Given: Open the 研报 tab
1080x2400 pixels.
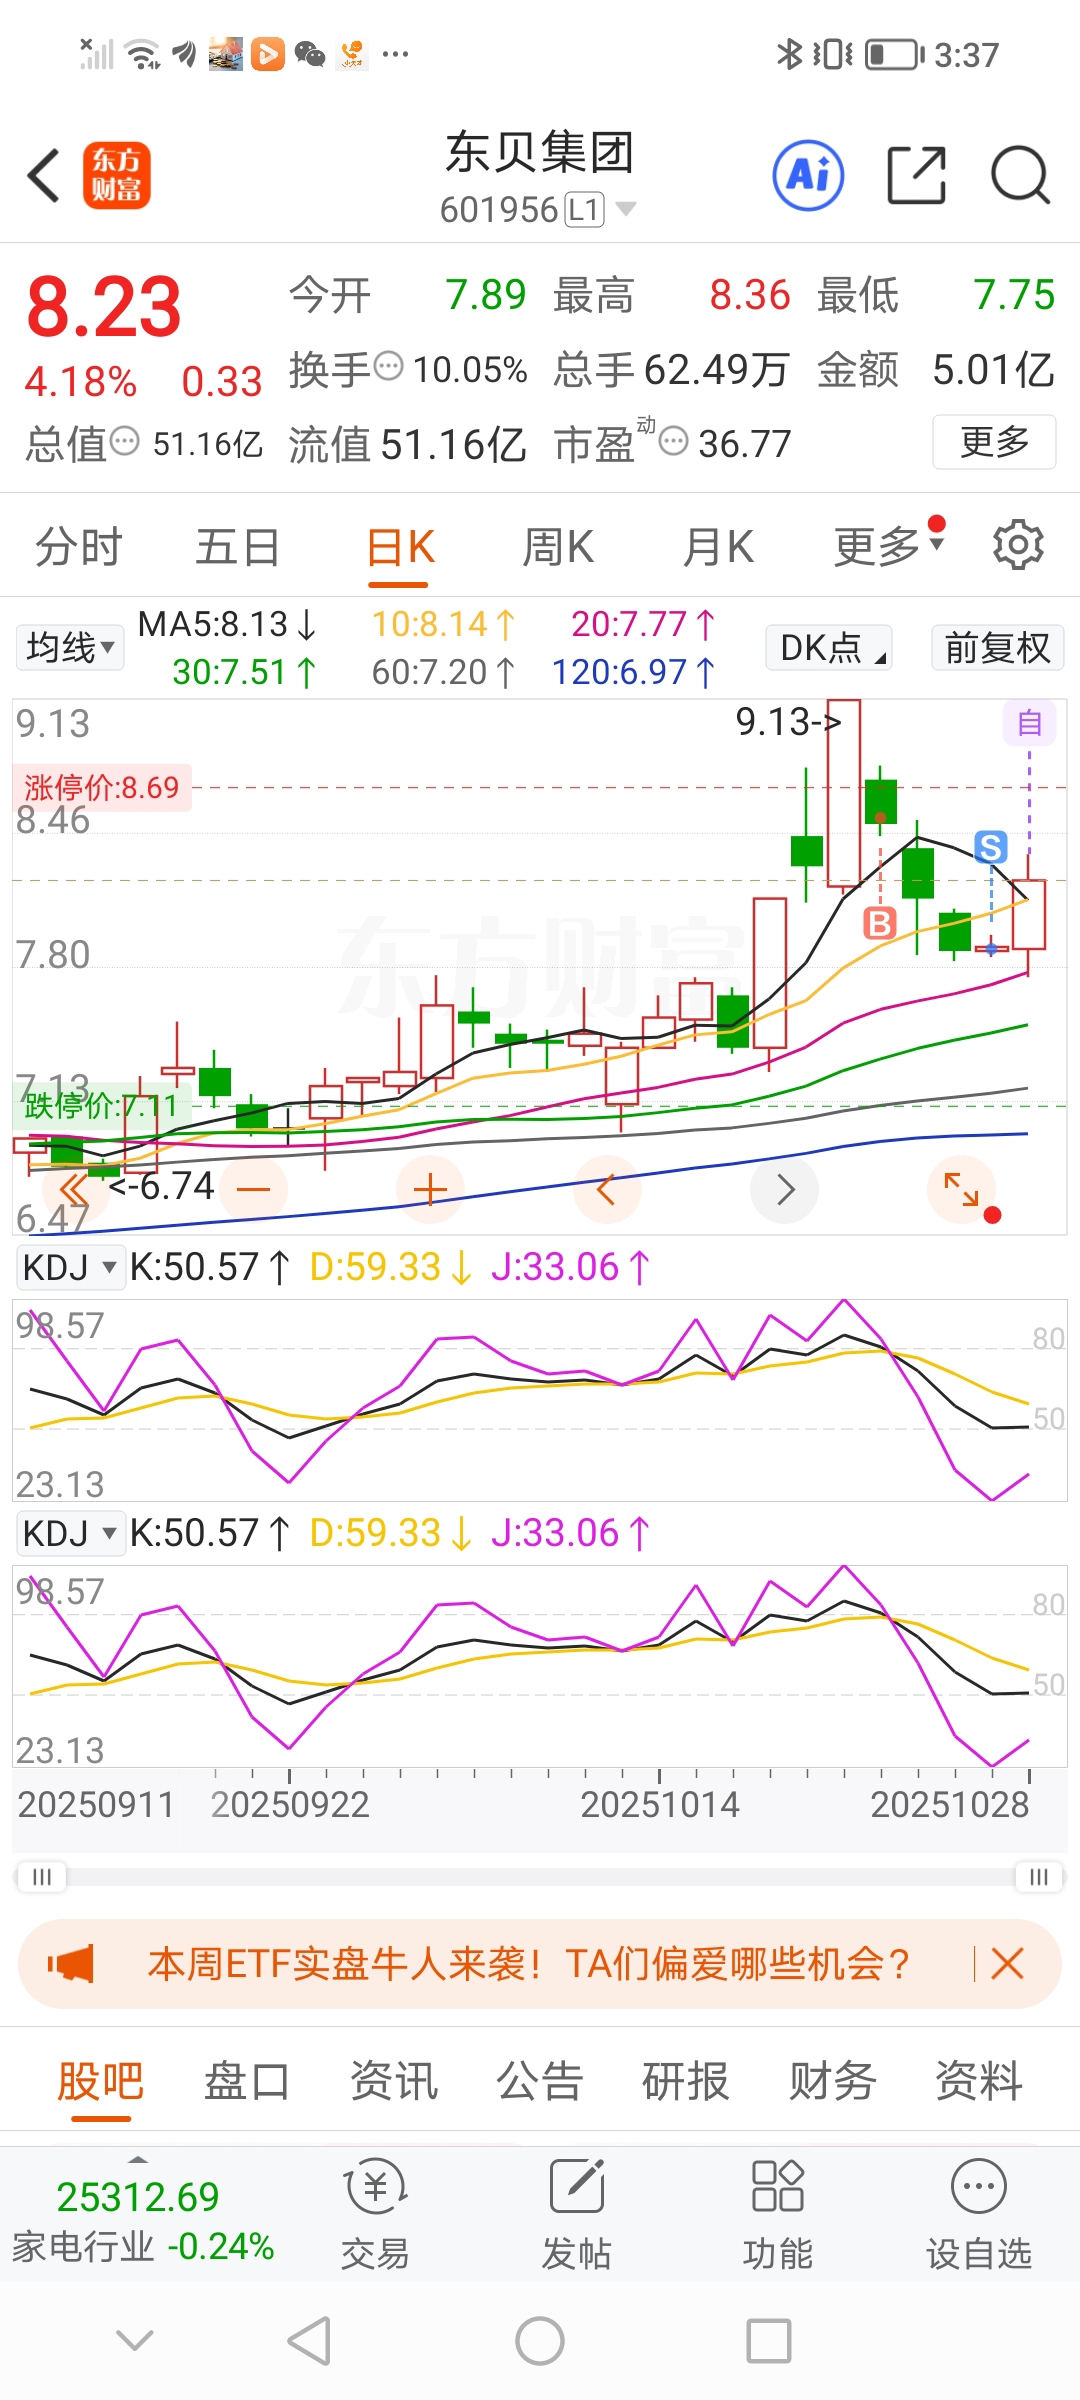Looking at the screenshot, I should pos(686,2082).
